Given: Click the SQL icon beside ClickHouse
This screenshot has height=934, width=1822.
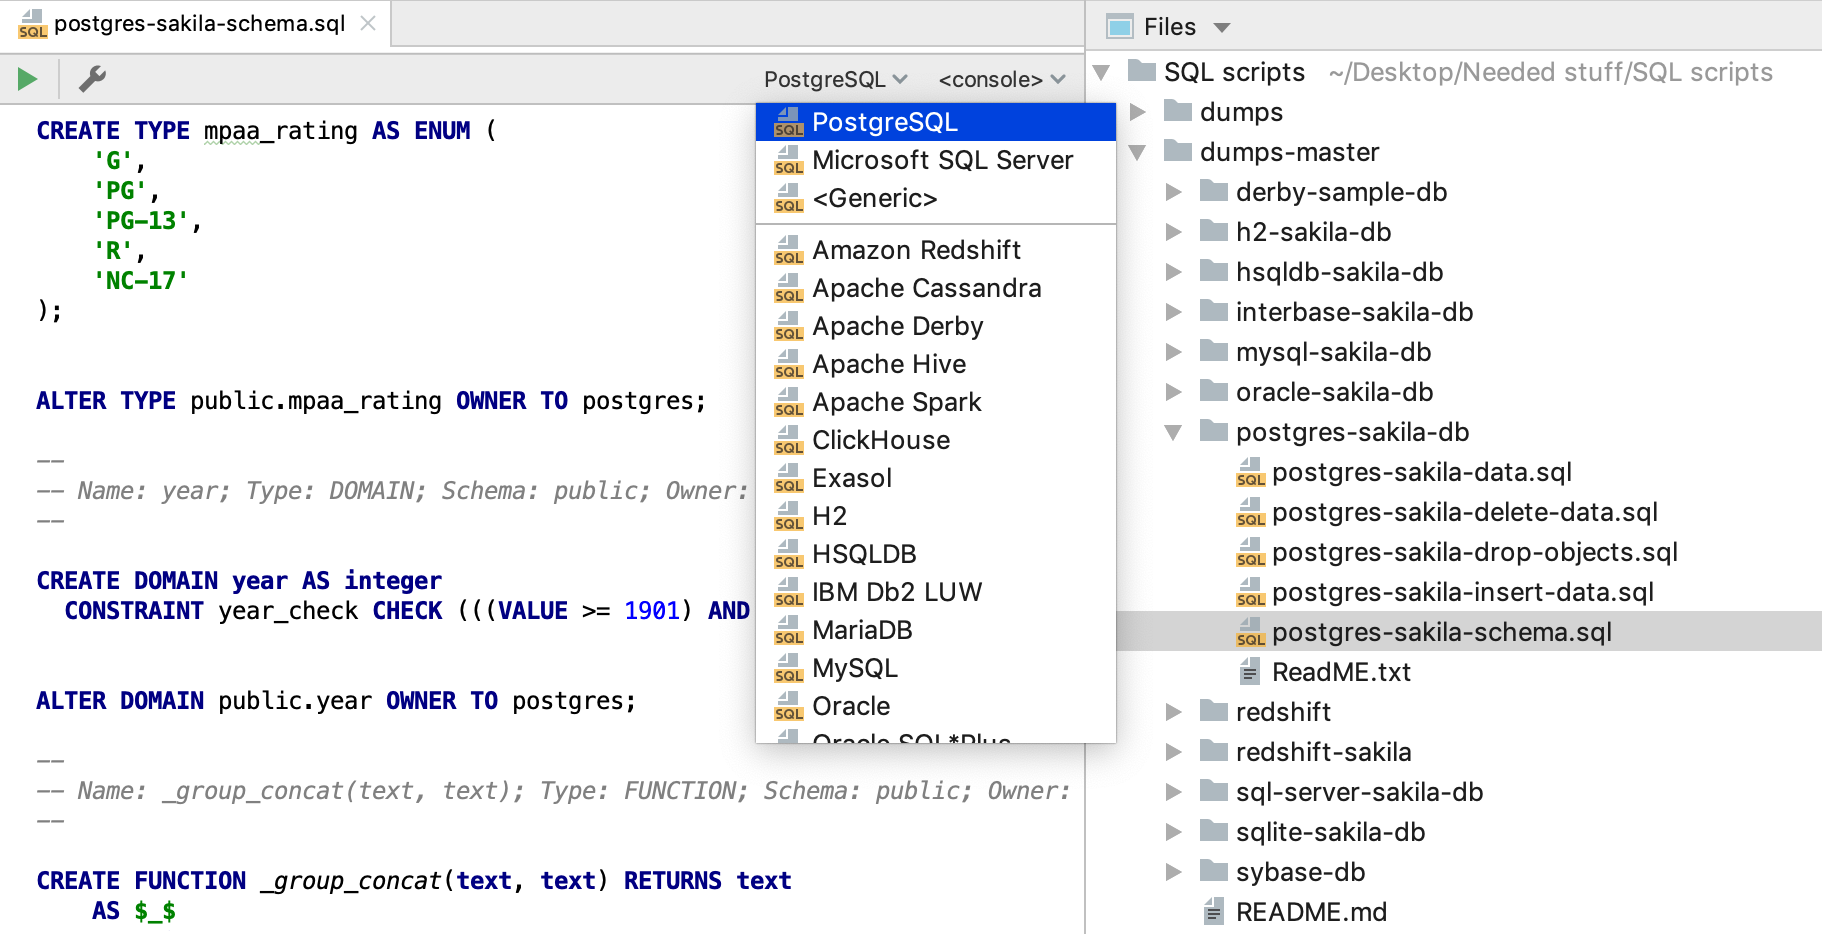Looking at the screenshot, I should tap(789, 440).
